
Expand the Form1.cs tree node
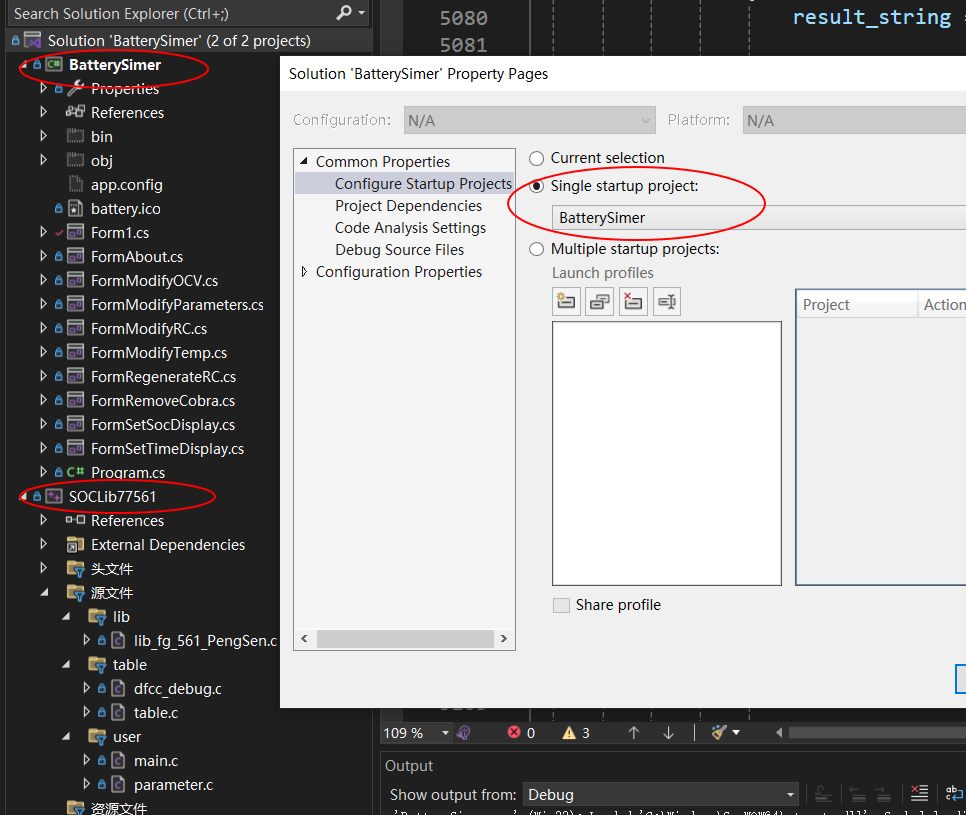[x=43, y=232]
